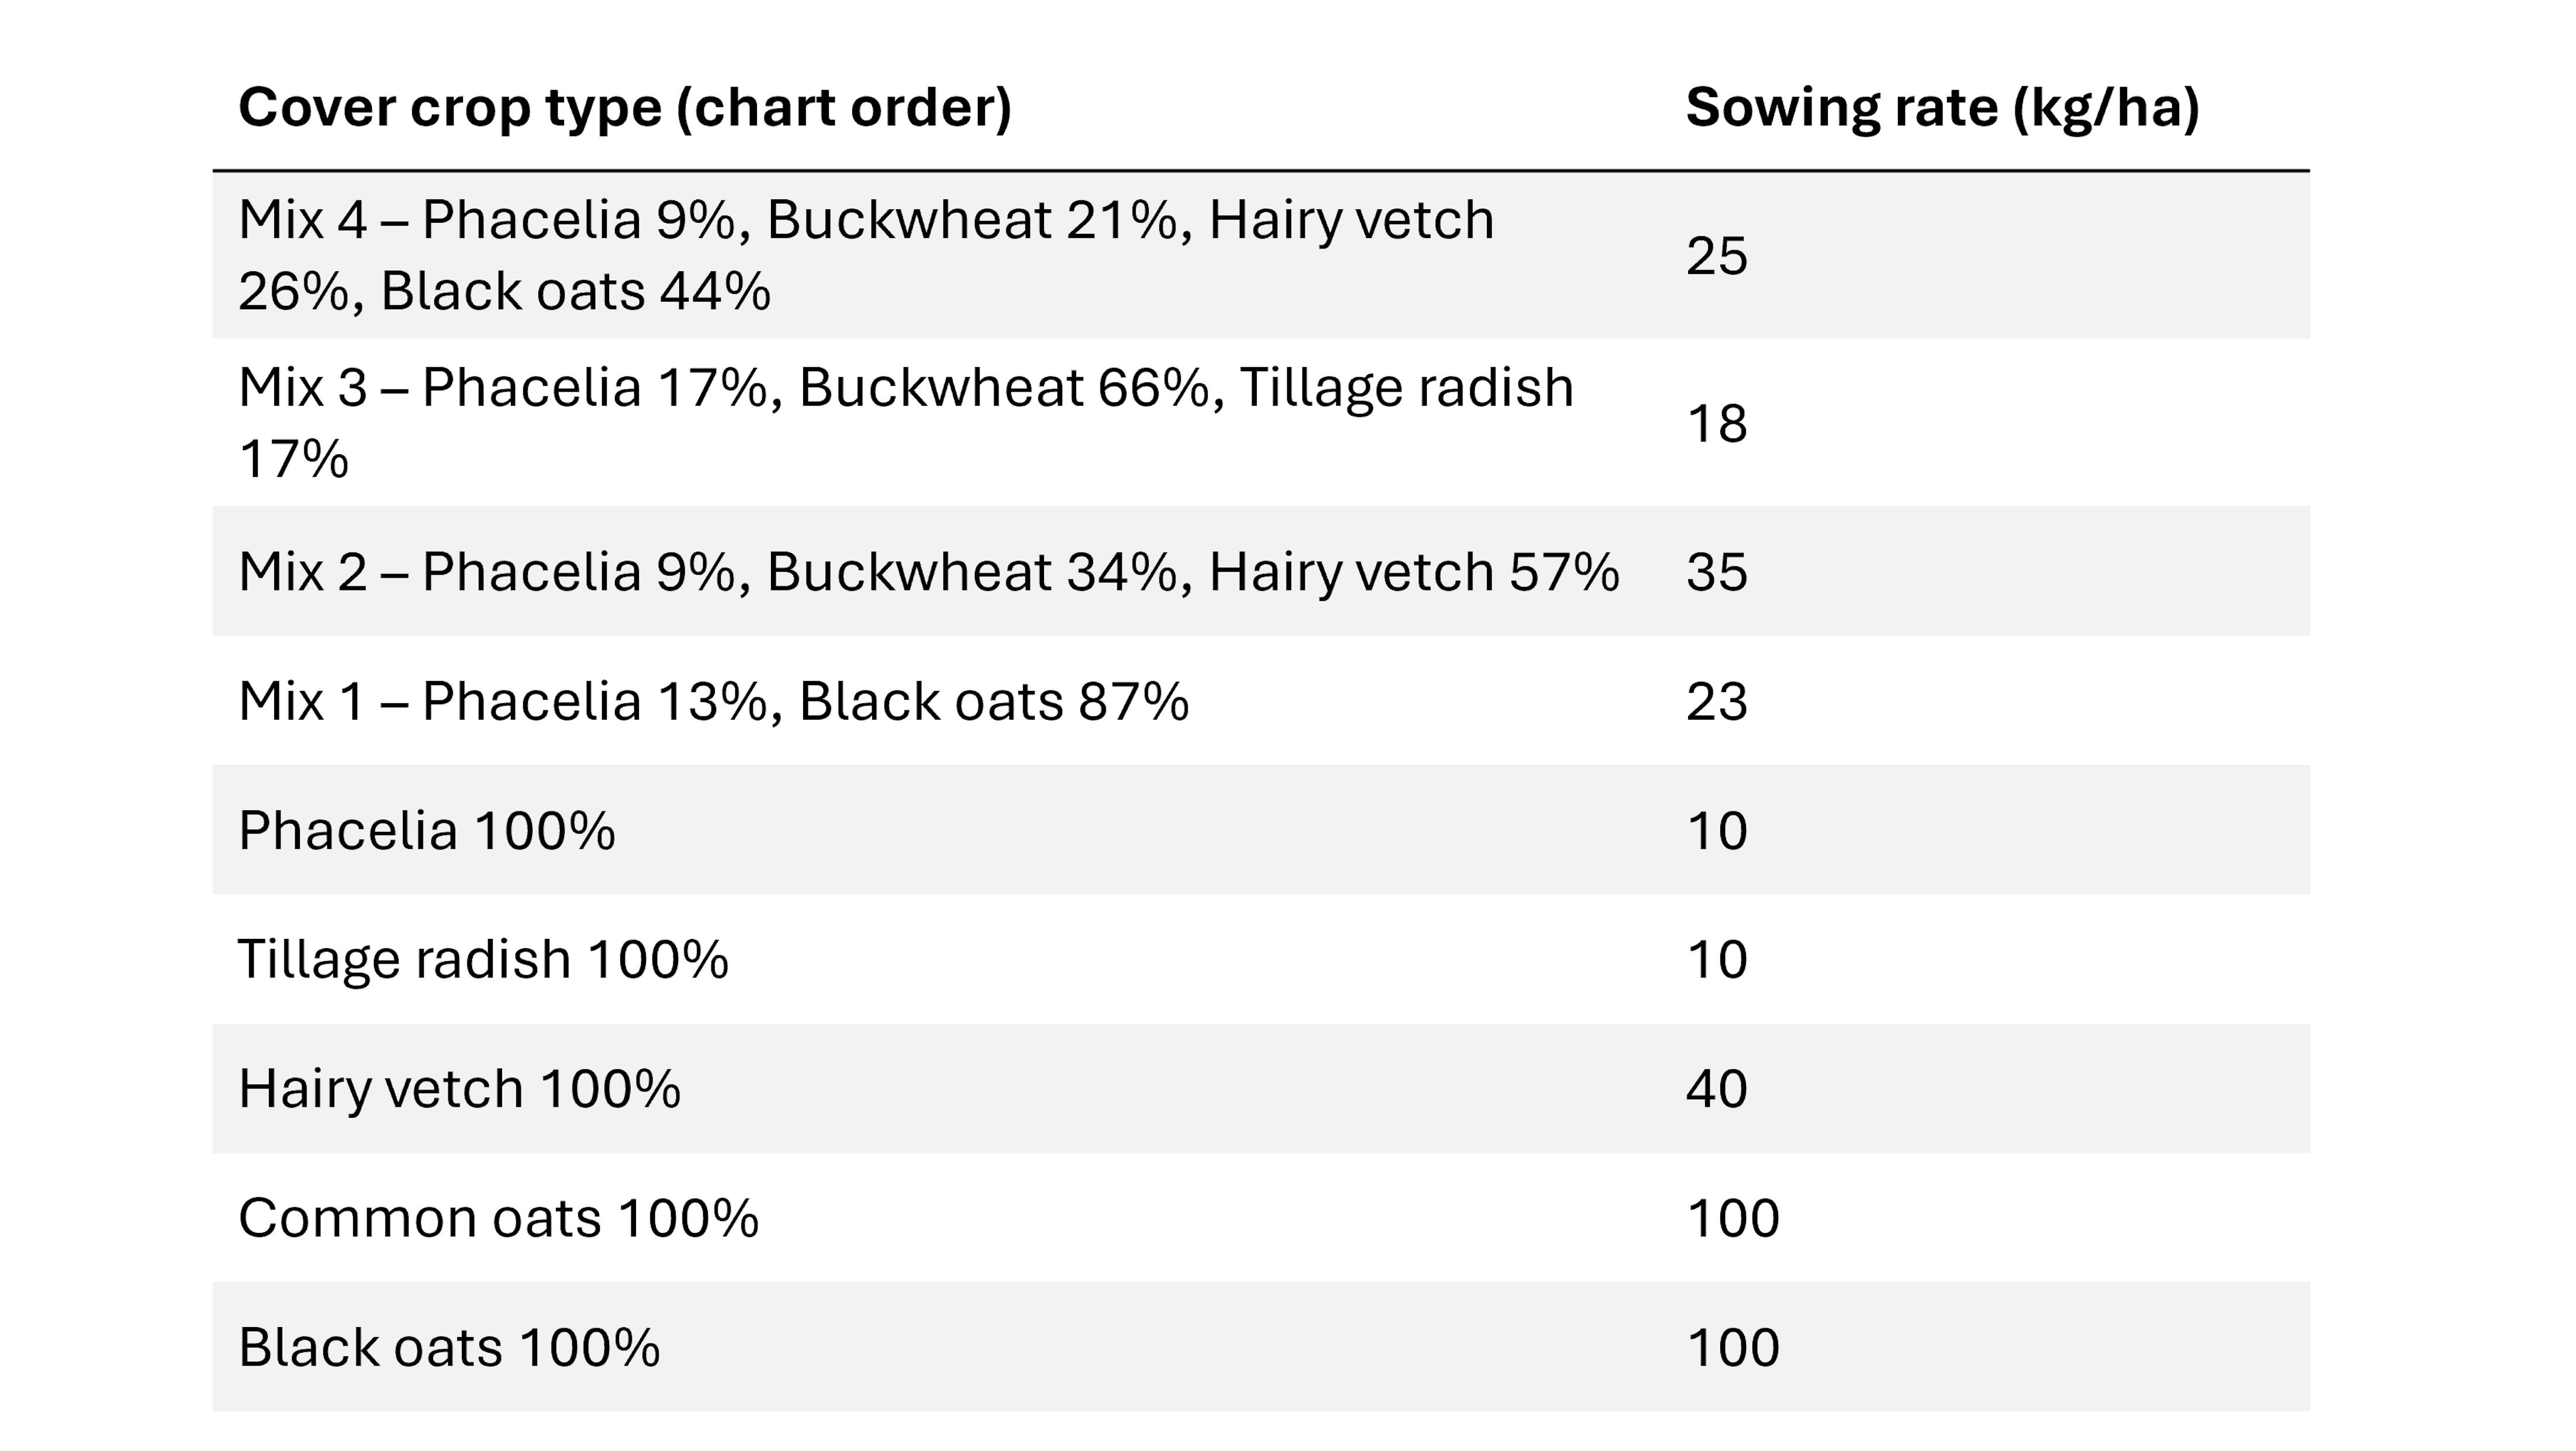Image resolution: width=2576 pixels, height=1451 pixels.
Task: Select sowing rate 35 for Mix 2
Action: (1717, 572)
